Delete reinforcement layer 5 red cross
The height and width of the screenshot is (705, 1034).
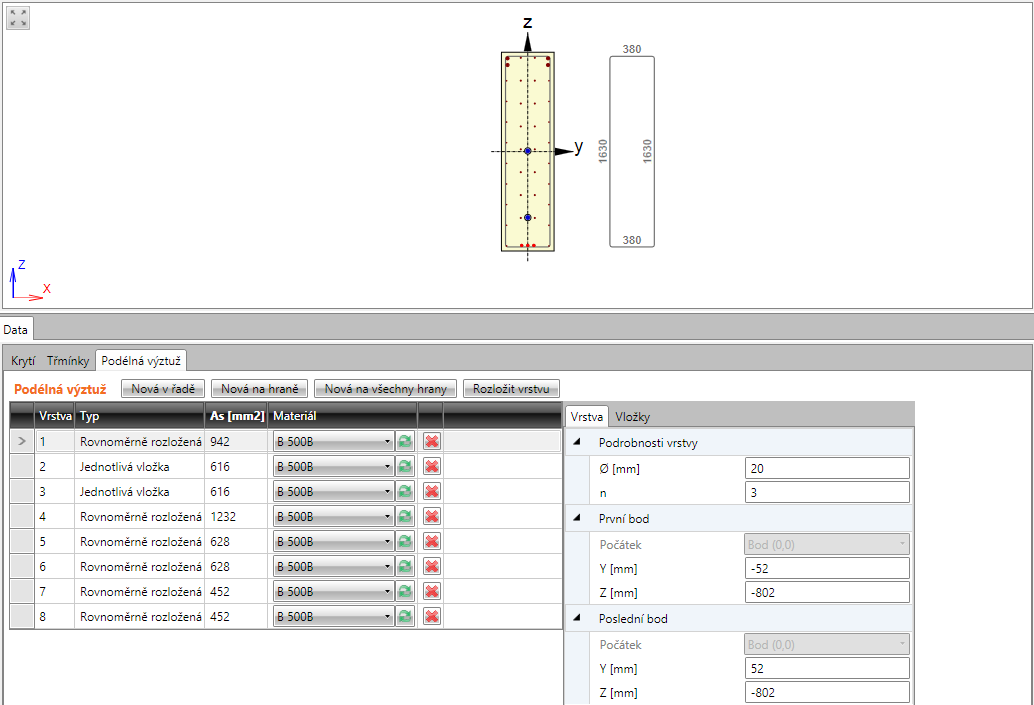coord(432,541)
